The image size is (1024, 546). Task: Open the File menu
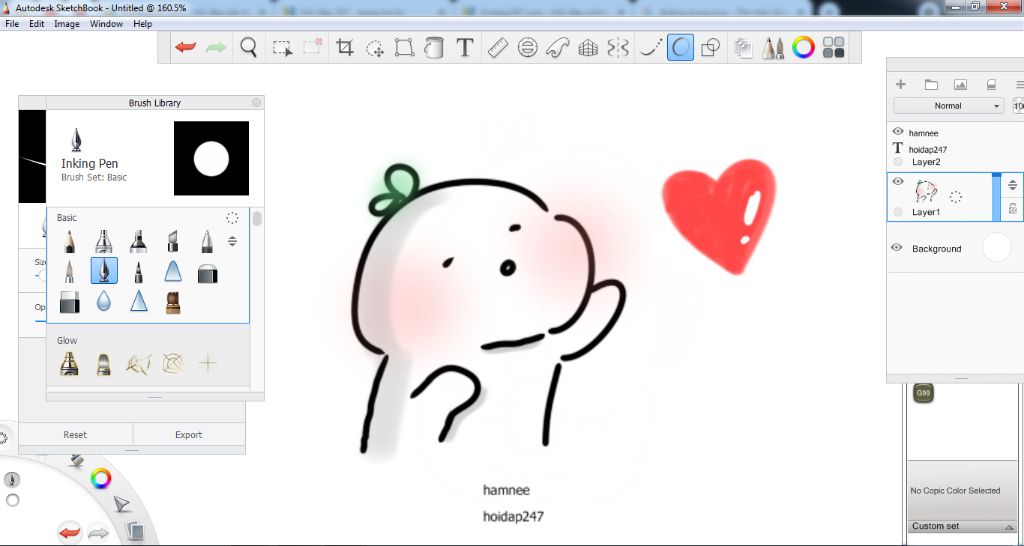coord(12,24)
